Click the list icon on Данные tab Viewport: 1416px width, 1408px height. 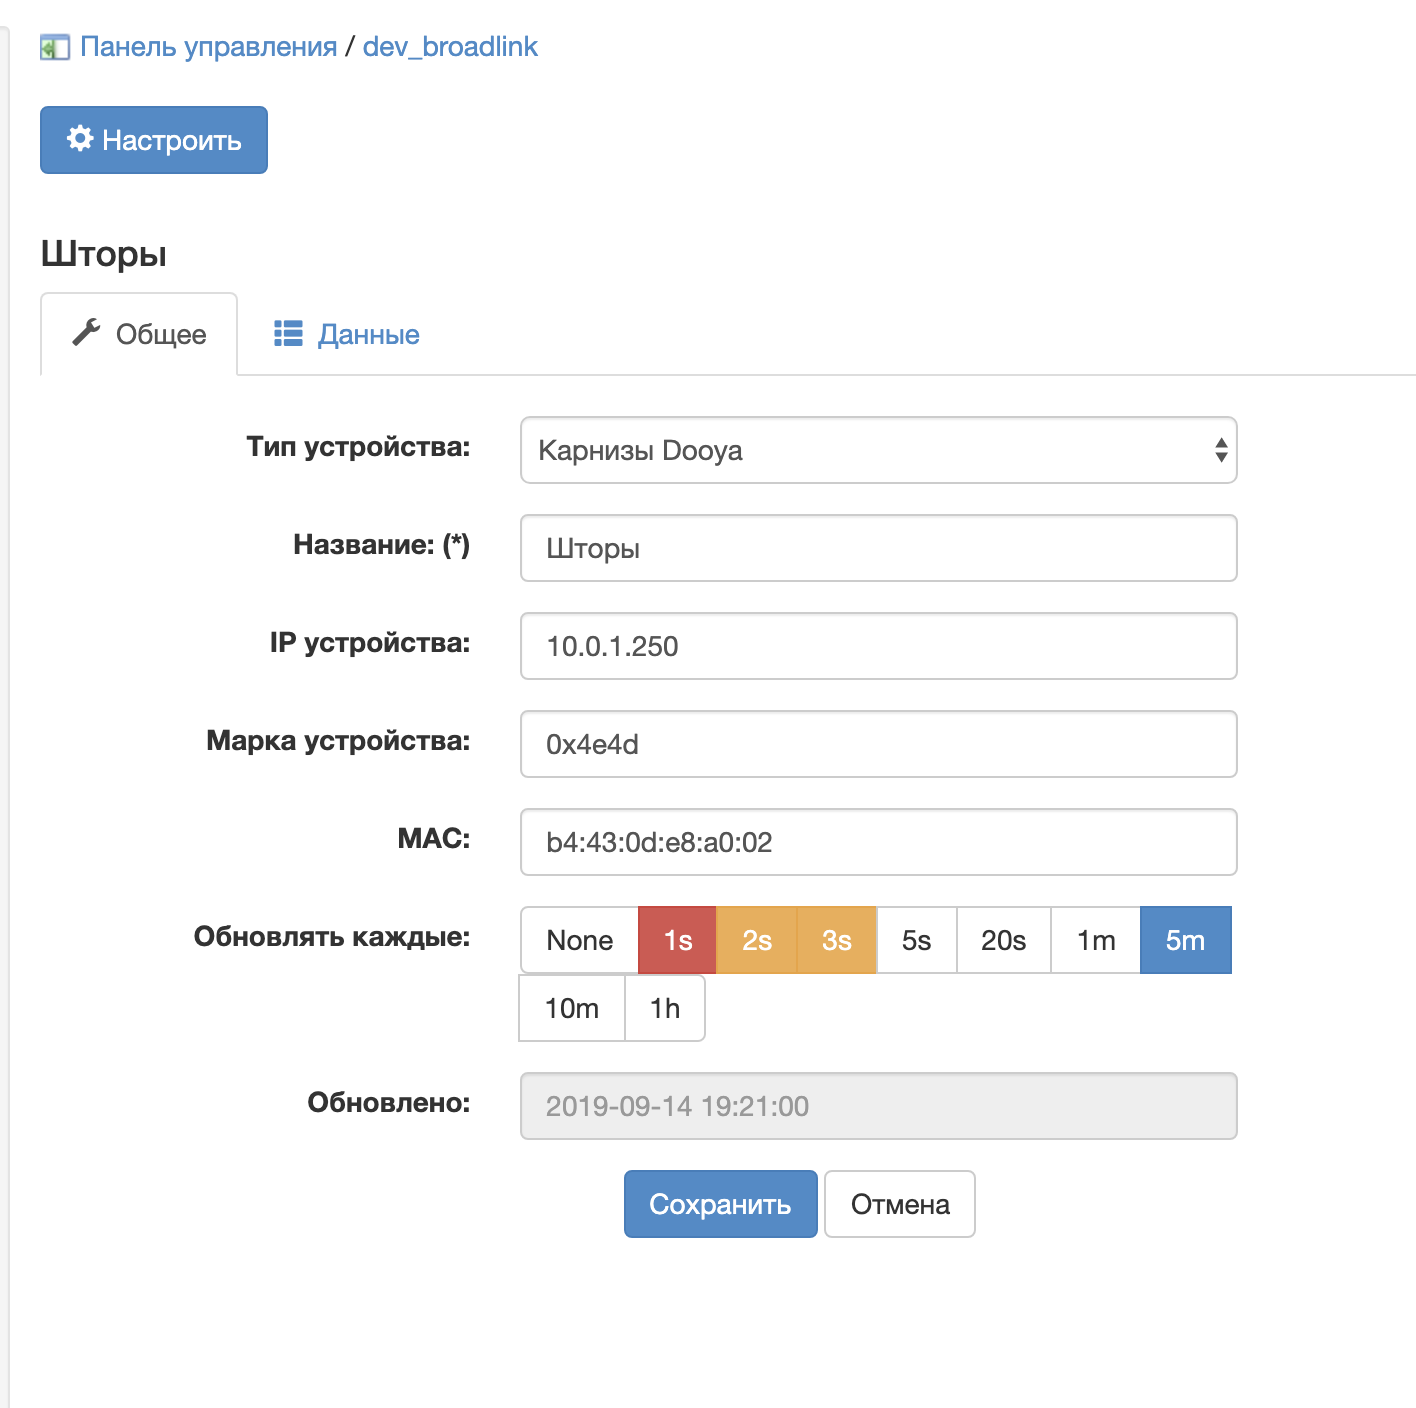tap(286, 333)
